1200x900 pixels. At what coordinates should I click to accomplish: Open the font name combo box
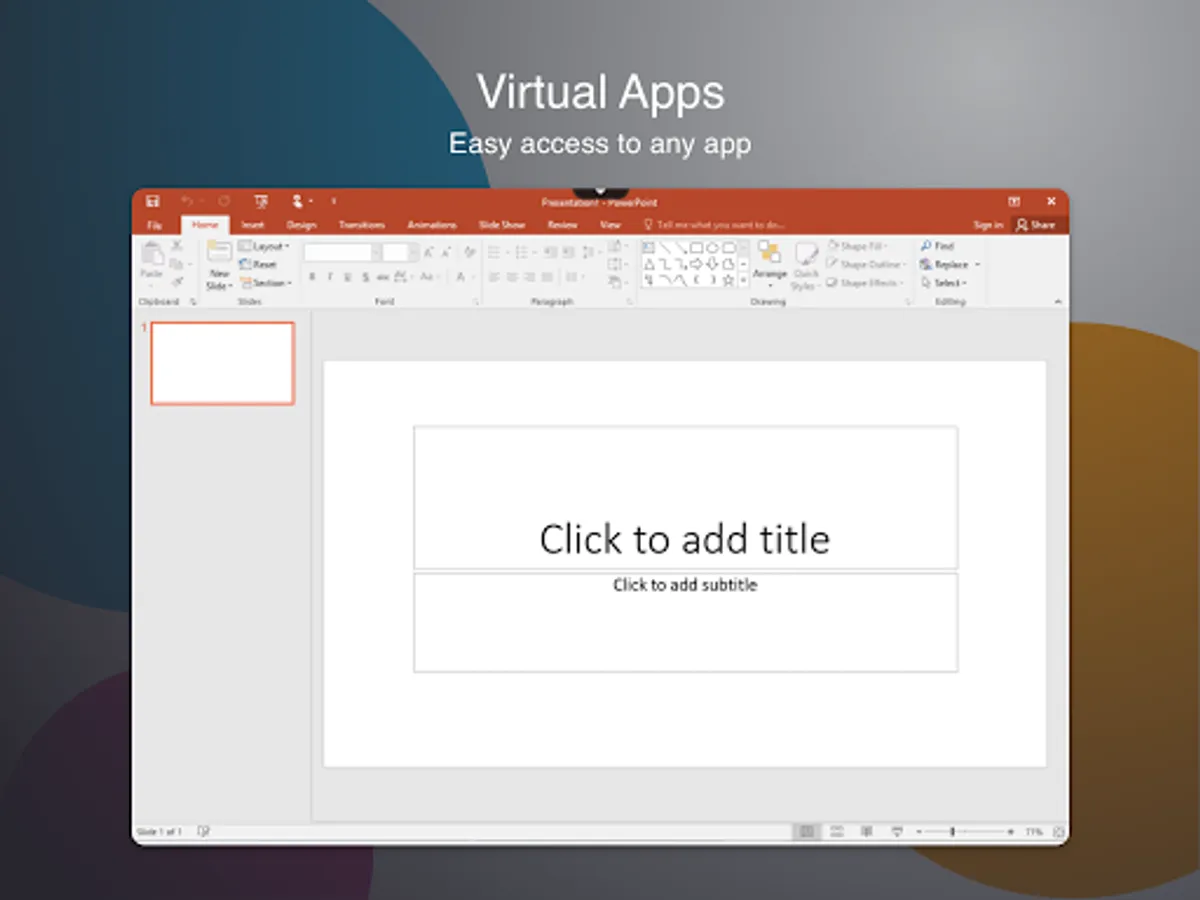tap(342, 253)
